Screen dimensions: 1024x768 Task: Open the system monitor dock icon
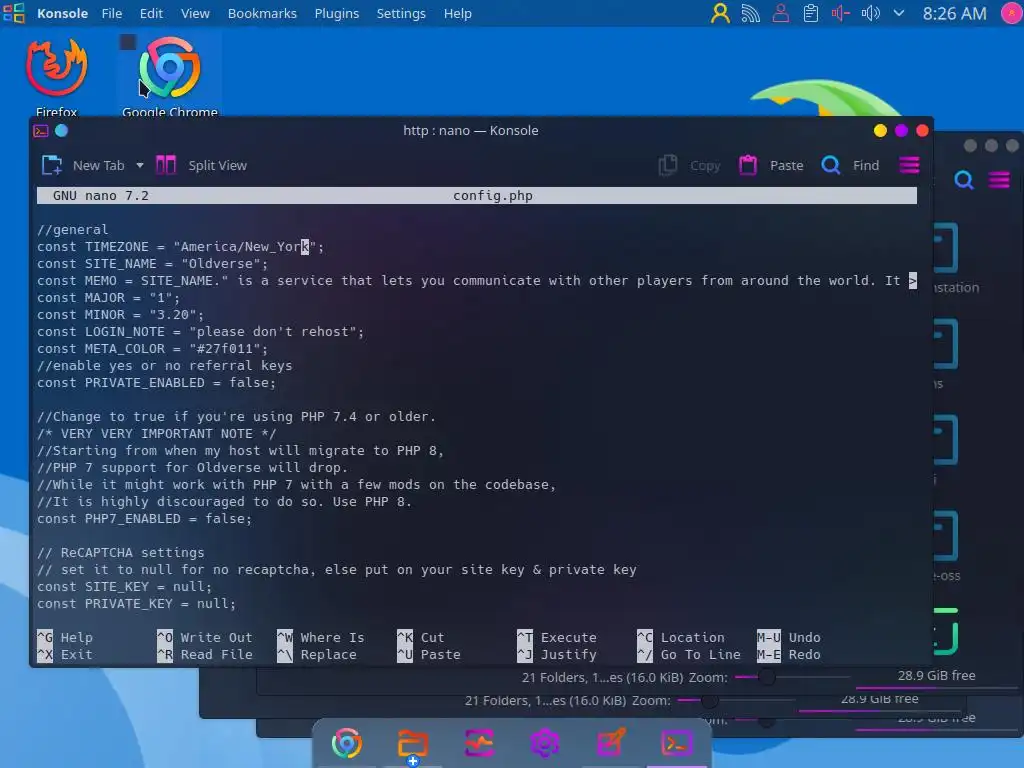click(x=479, y=743)
